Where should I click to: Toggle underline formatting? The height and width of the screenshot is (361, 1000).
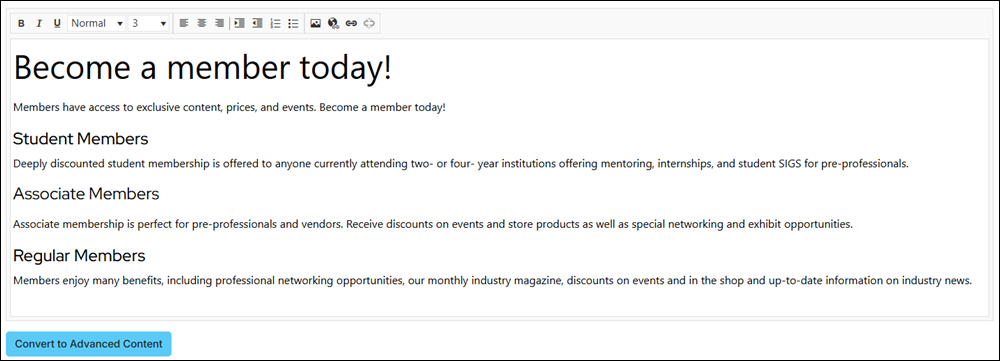tap(57, 24)
